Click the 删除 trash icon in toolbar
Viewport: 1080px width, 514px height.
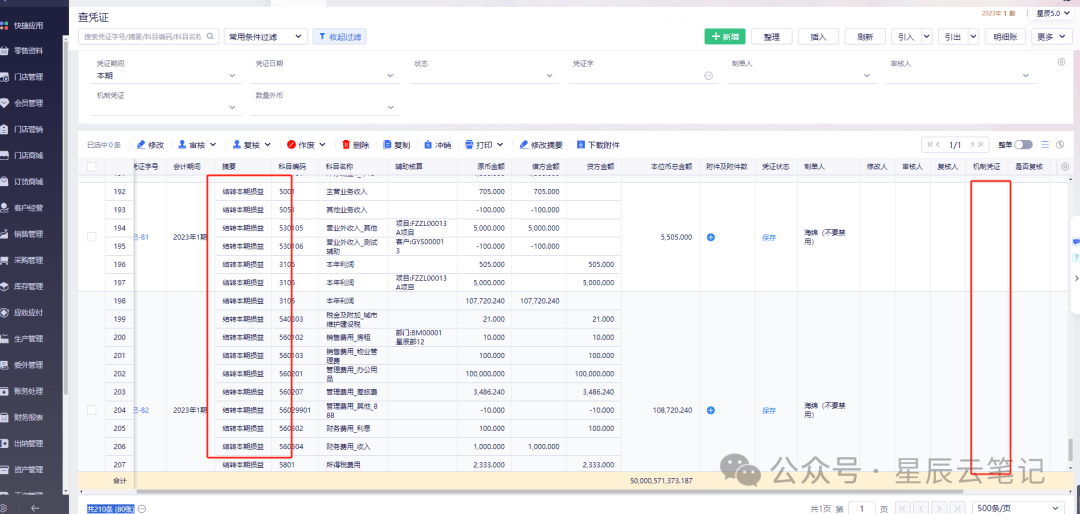(x=346, y=145)
